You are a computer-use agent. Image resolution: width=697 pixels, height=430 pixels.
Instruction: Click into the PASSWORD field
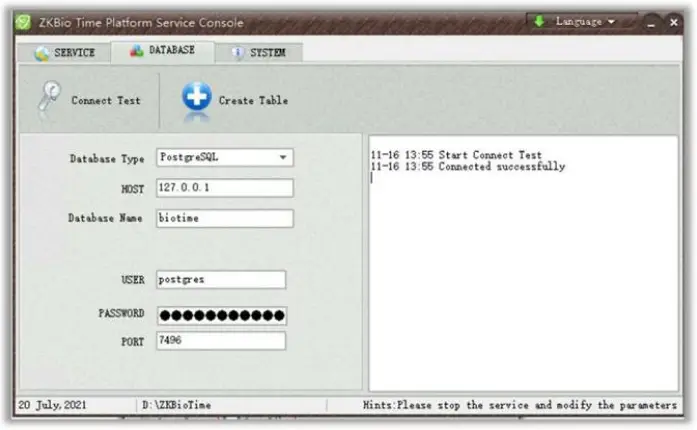coord(222,316)
